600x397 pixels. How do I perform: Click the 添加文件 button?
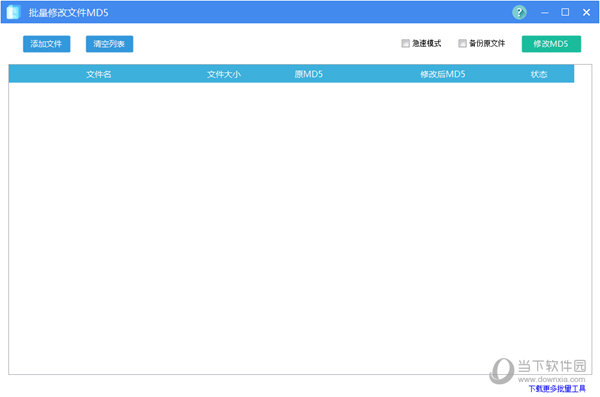point(47,44)
